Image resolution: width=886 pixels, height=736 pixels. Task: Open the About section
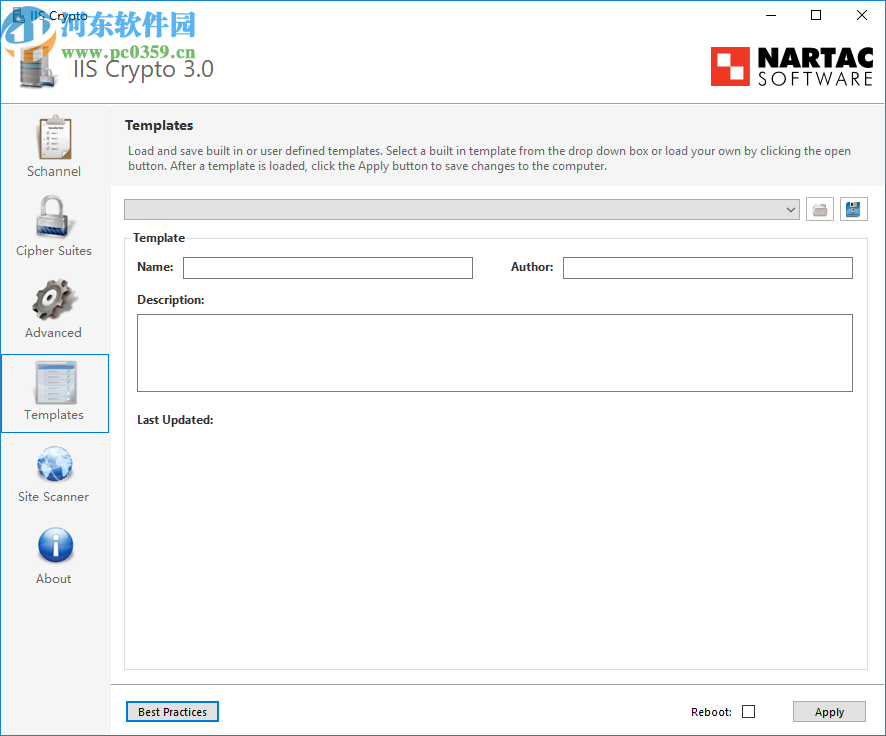click(54, 553)
